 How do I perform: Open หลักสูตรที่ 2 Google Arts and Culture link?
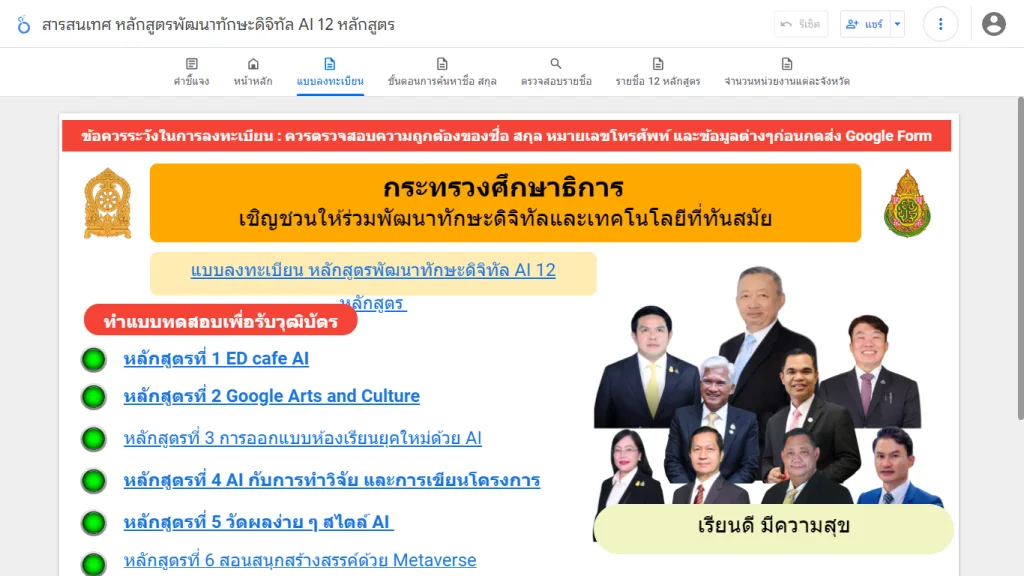pyautogui.click(x=272, y=396)
